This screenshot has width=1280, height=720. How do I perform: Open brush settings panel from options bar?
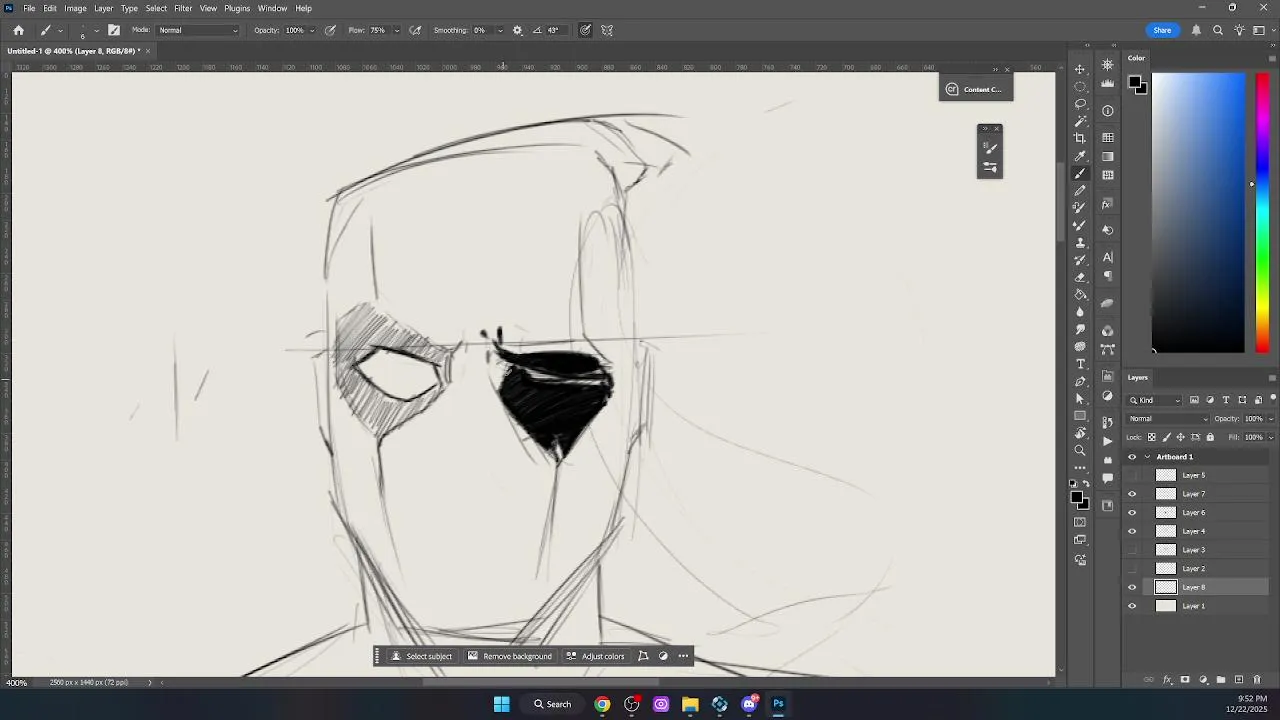(x=113, y=30)
